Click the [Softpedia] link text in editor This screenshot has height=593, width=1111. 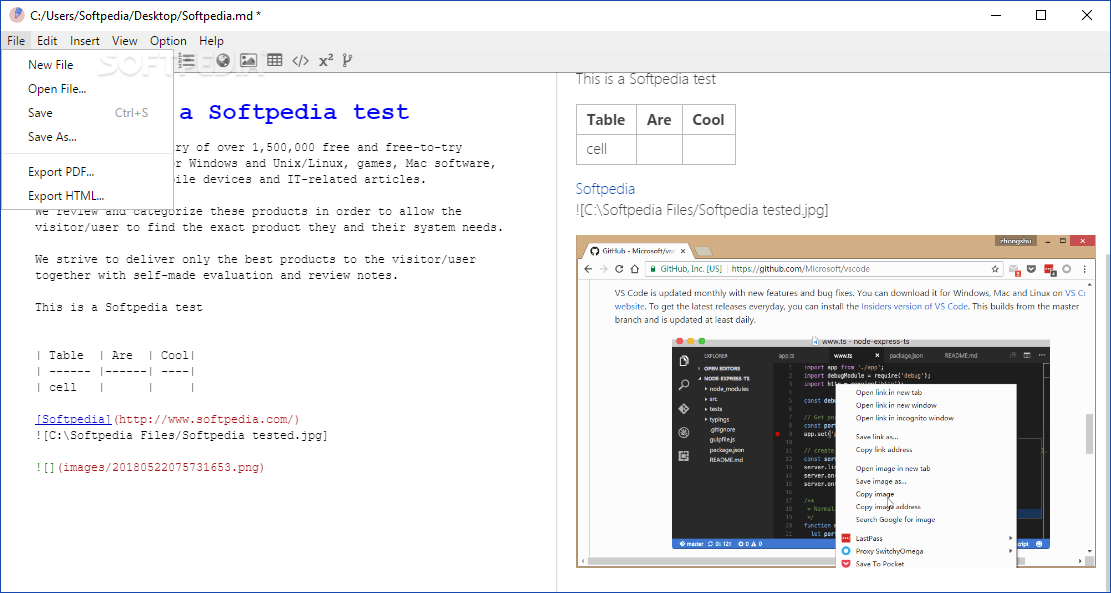point(74,419)
